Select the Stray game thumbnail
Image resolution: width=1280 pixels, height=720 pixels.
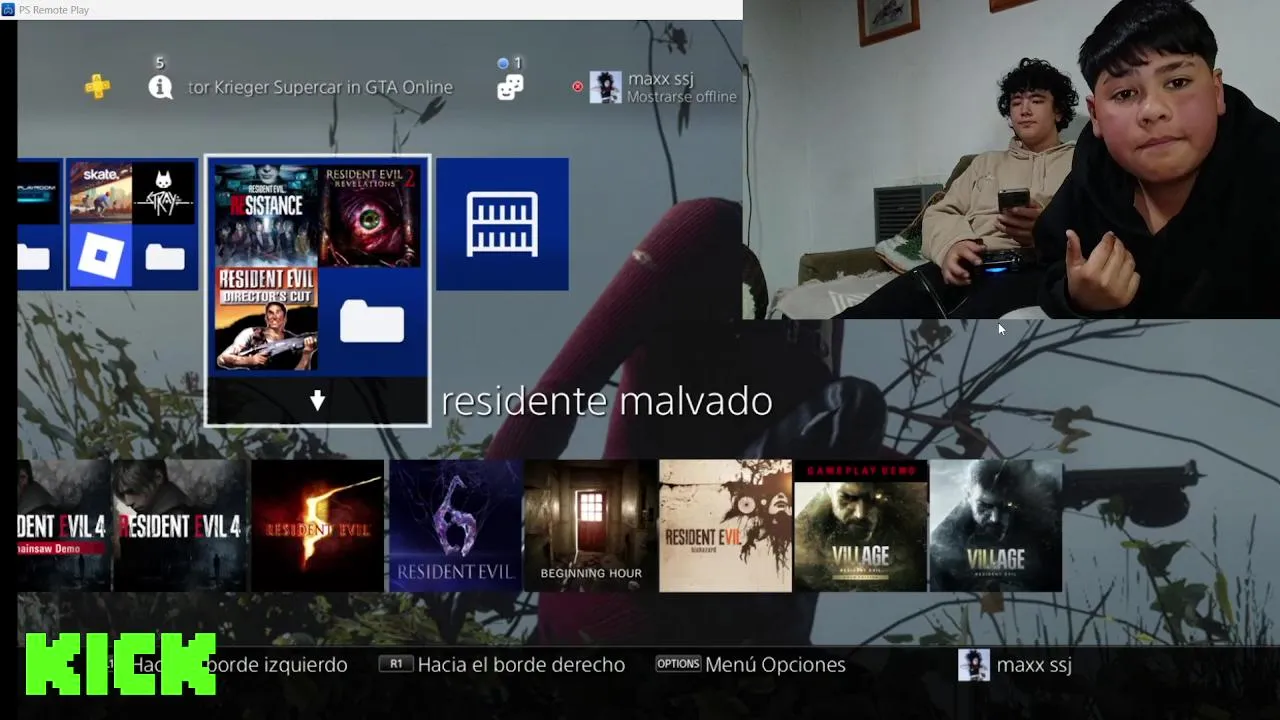[x=164, y=191]
